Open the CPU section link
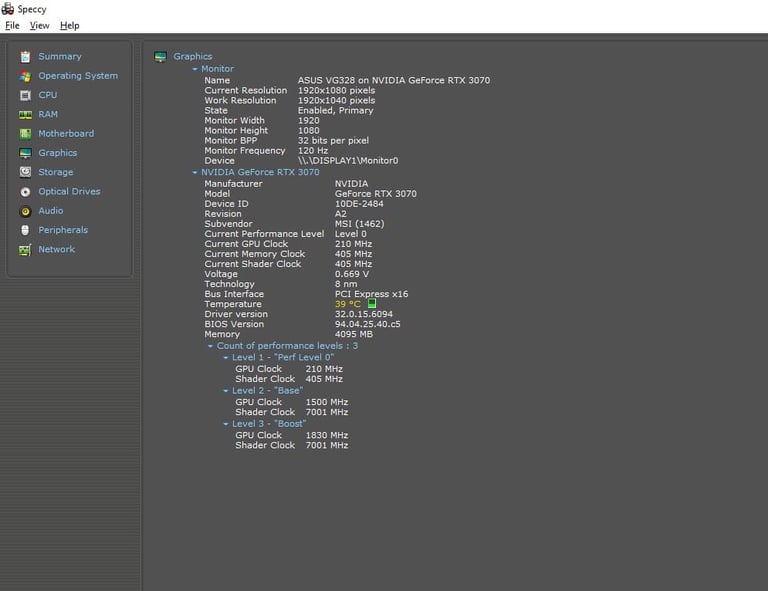This screenshot has width=768, height=591. pyautogui.click(x=48, y=95)
